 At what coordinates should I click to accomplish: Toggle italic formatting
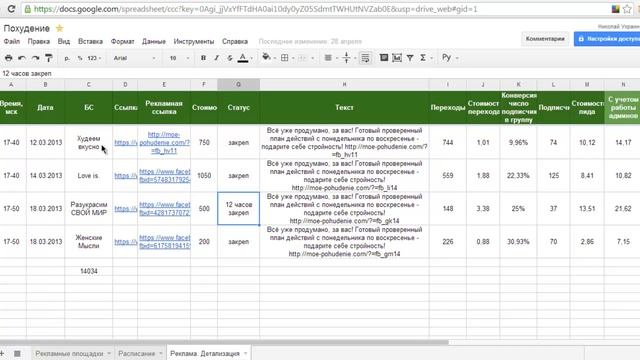pos(217,58)
